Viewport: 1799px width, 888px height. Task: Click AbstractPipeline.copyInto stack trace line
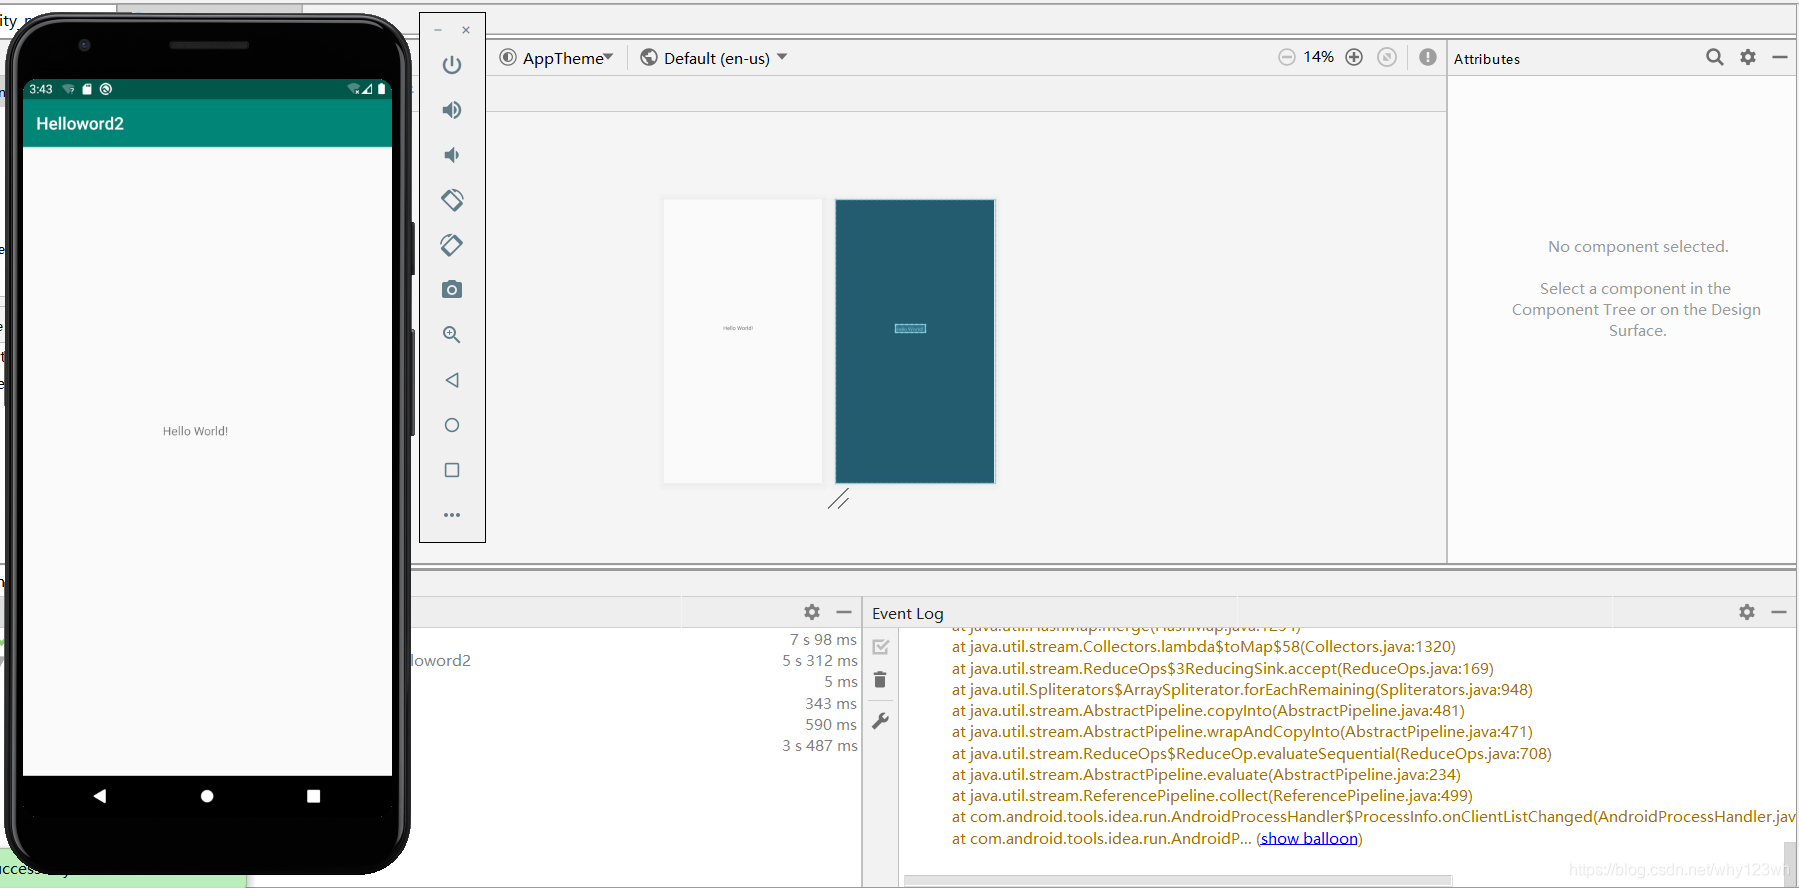(1208, 710)
